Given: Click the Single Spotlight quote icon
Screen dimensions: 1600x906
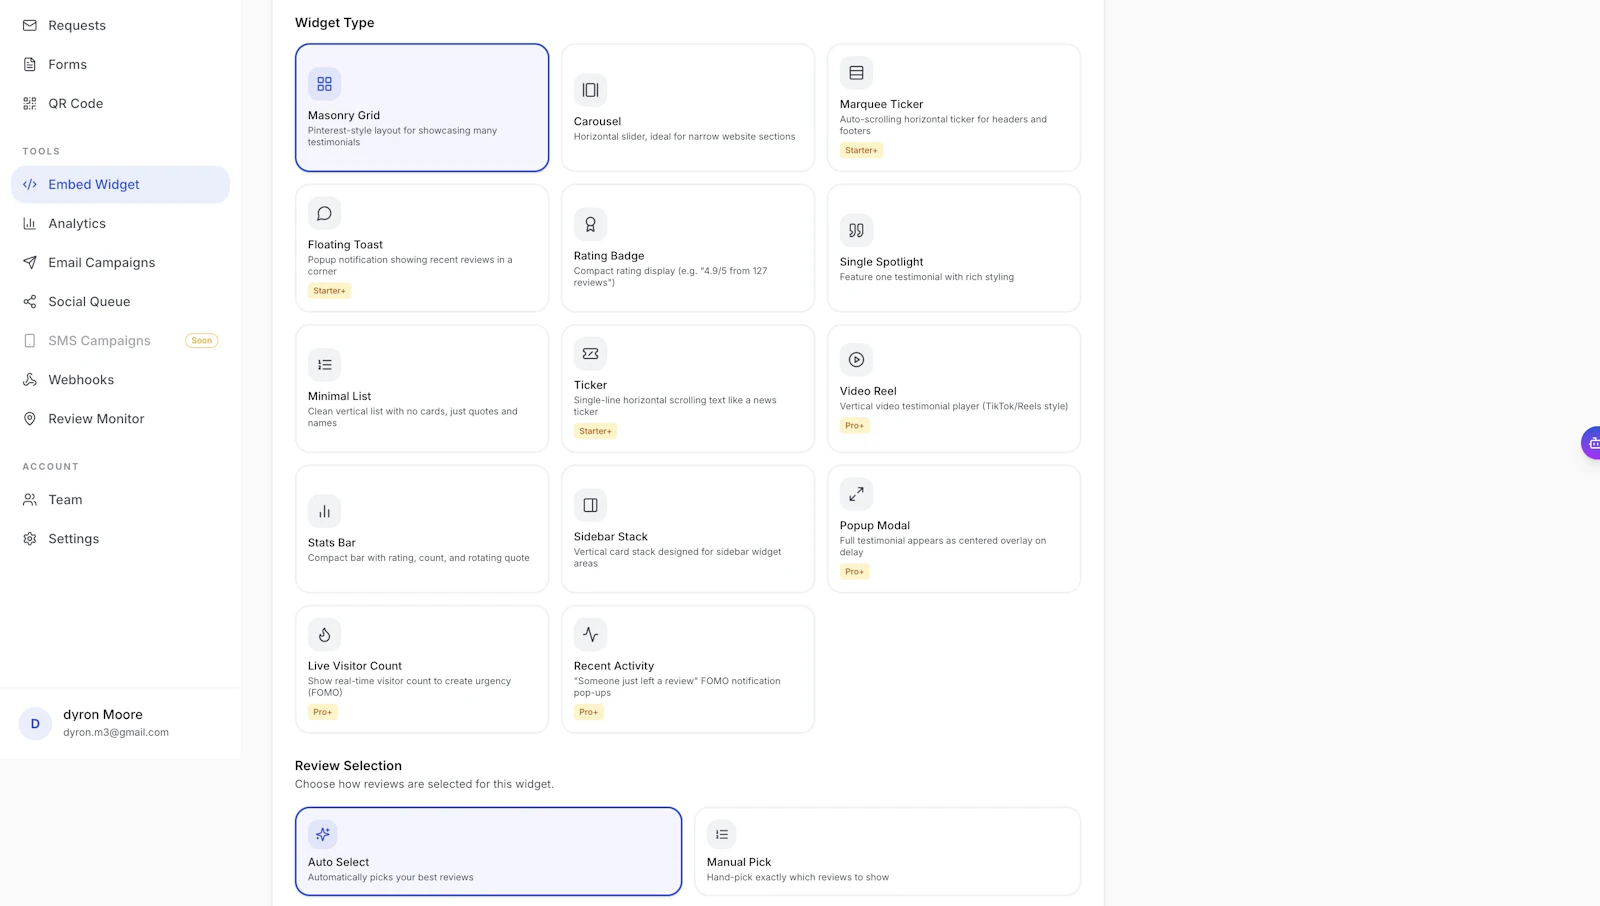Looking at the screenshot, I should [x=856, y=230].
